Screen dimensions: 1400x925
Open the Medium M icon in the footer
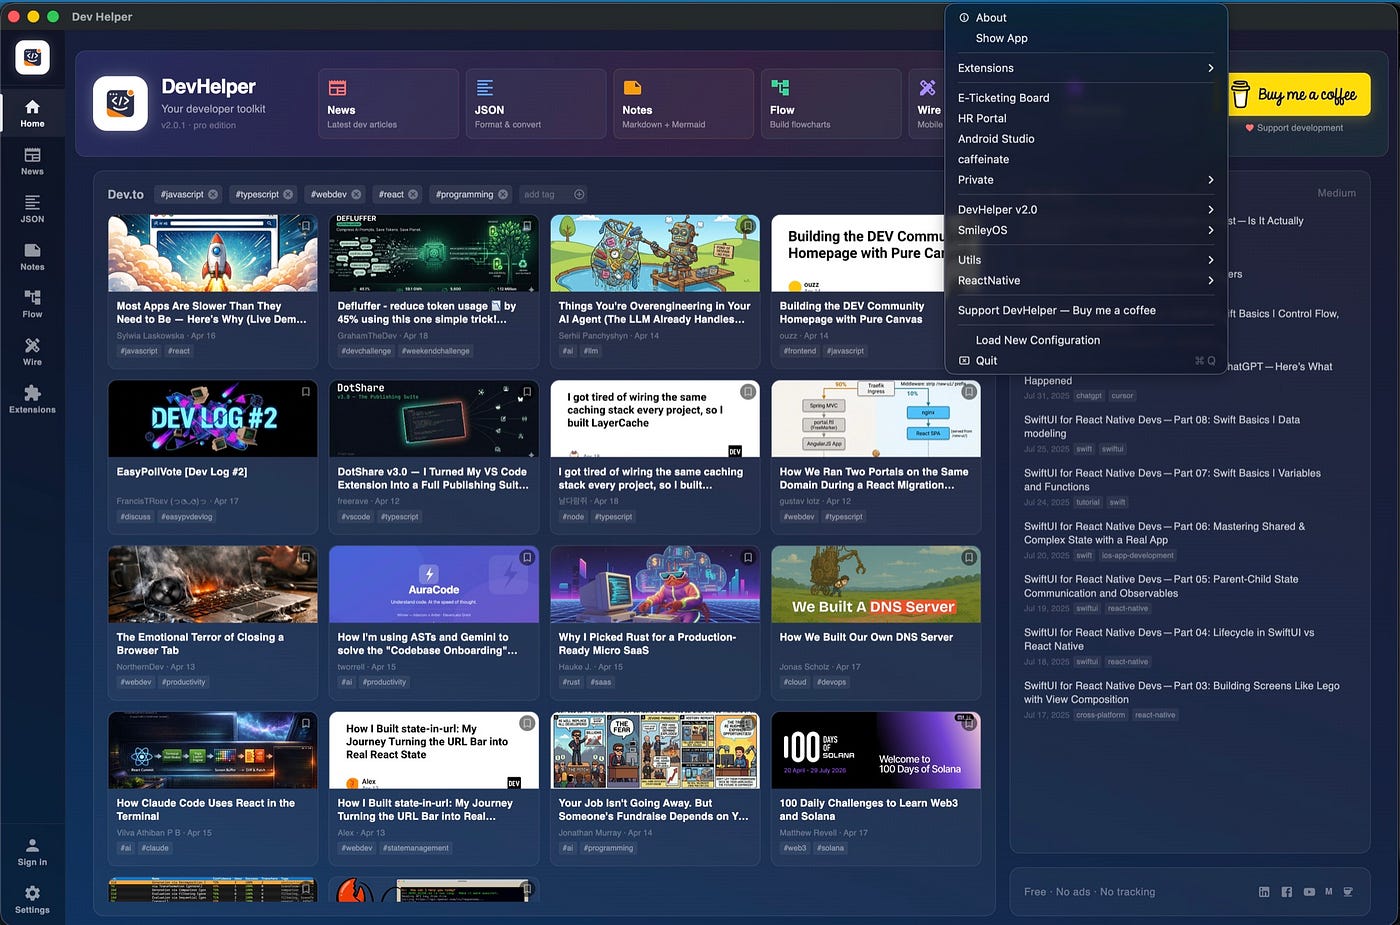[x=1329, y=891]
